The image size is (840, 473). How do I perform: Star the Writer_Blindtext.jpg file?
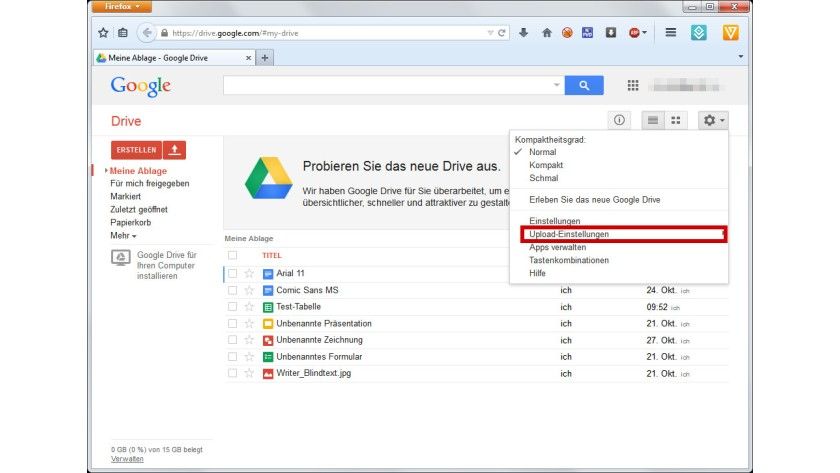click(x=249, y=373)
